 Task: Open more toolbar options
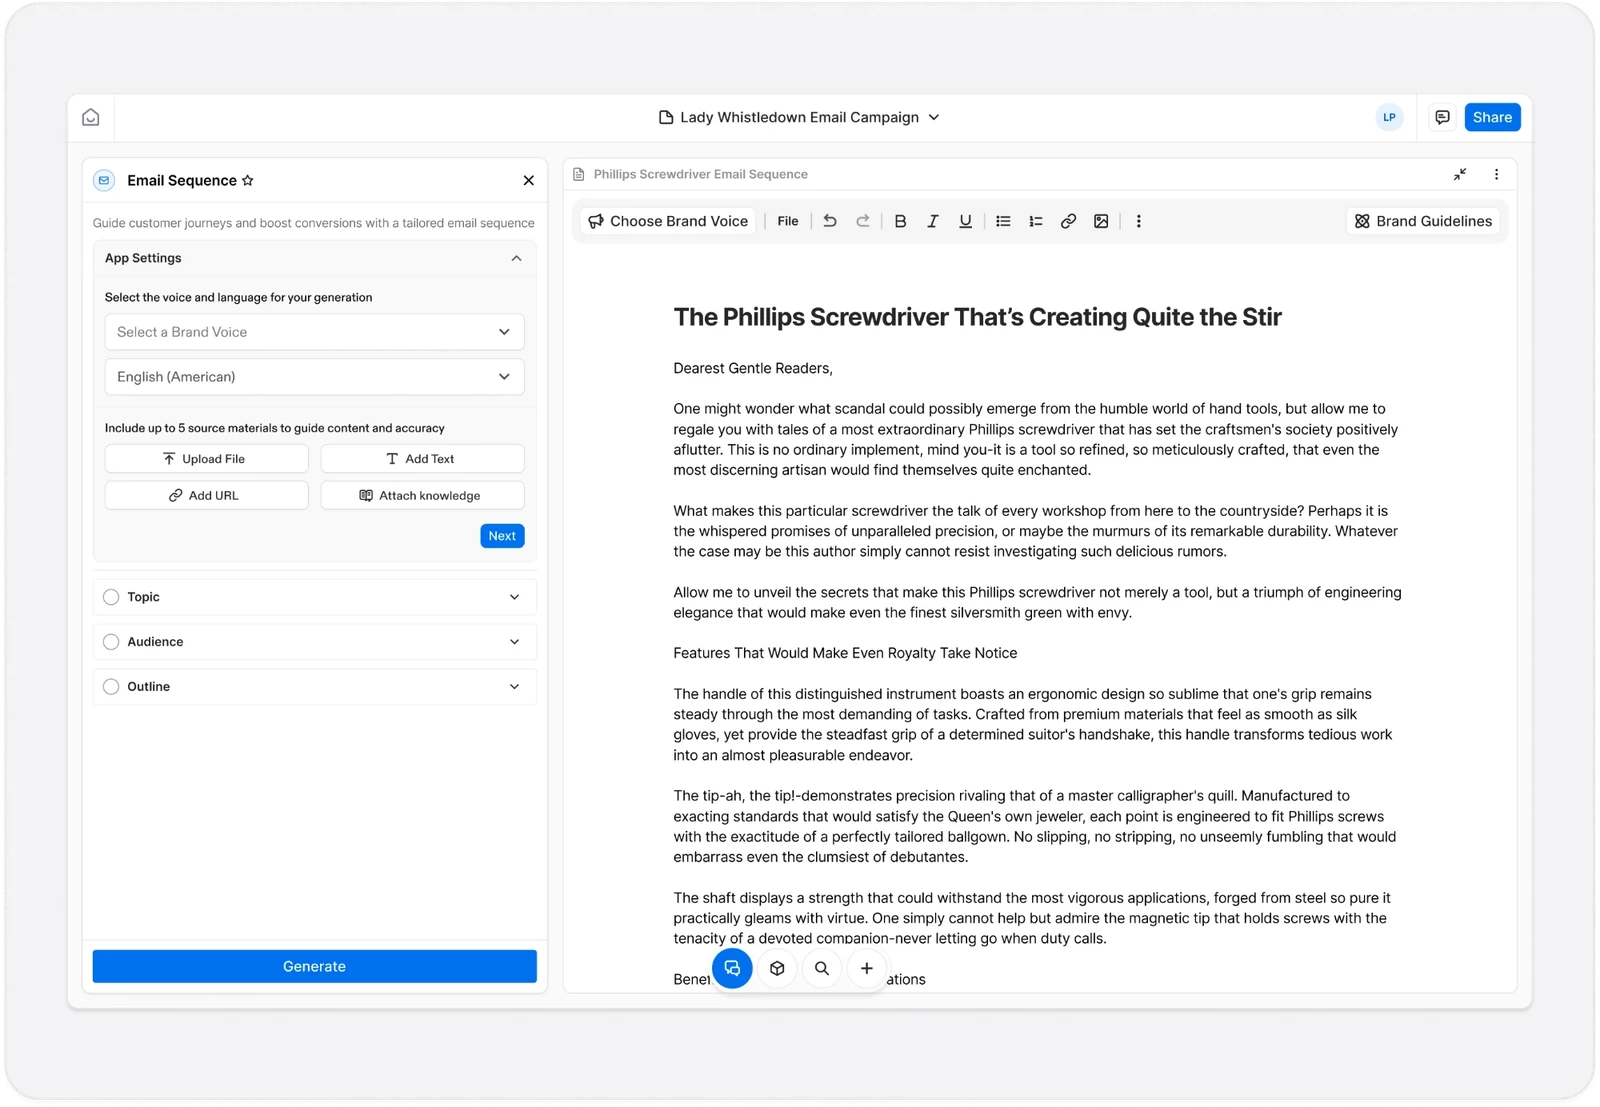[x=1138, y=221]
